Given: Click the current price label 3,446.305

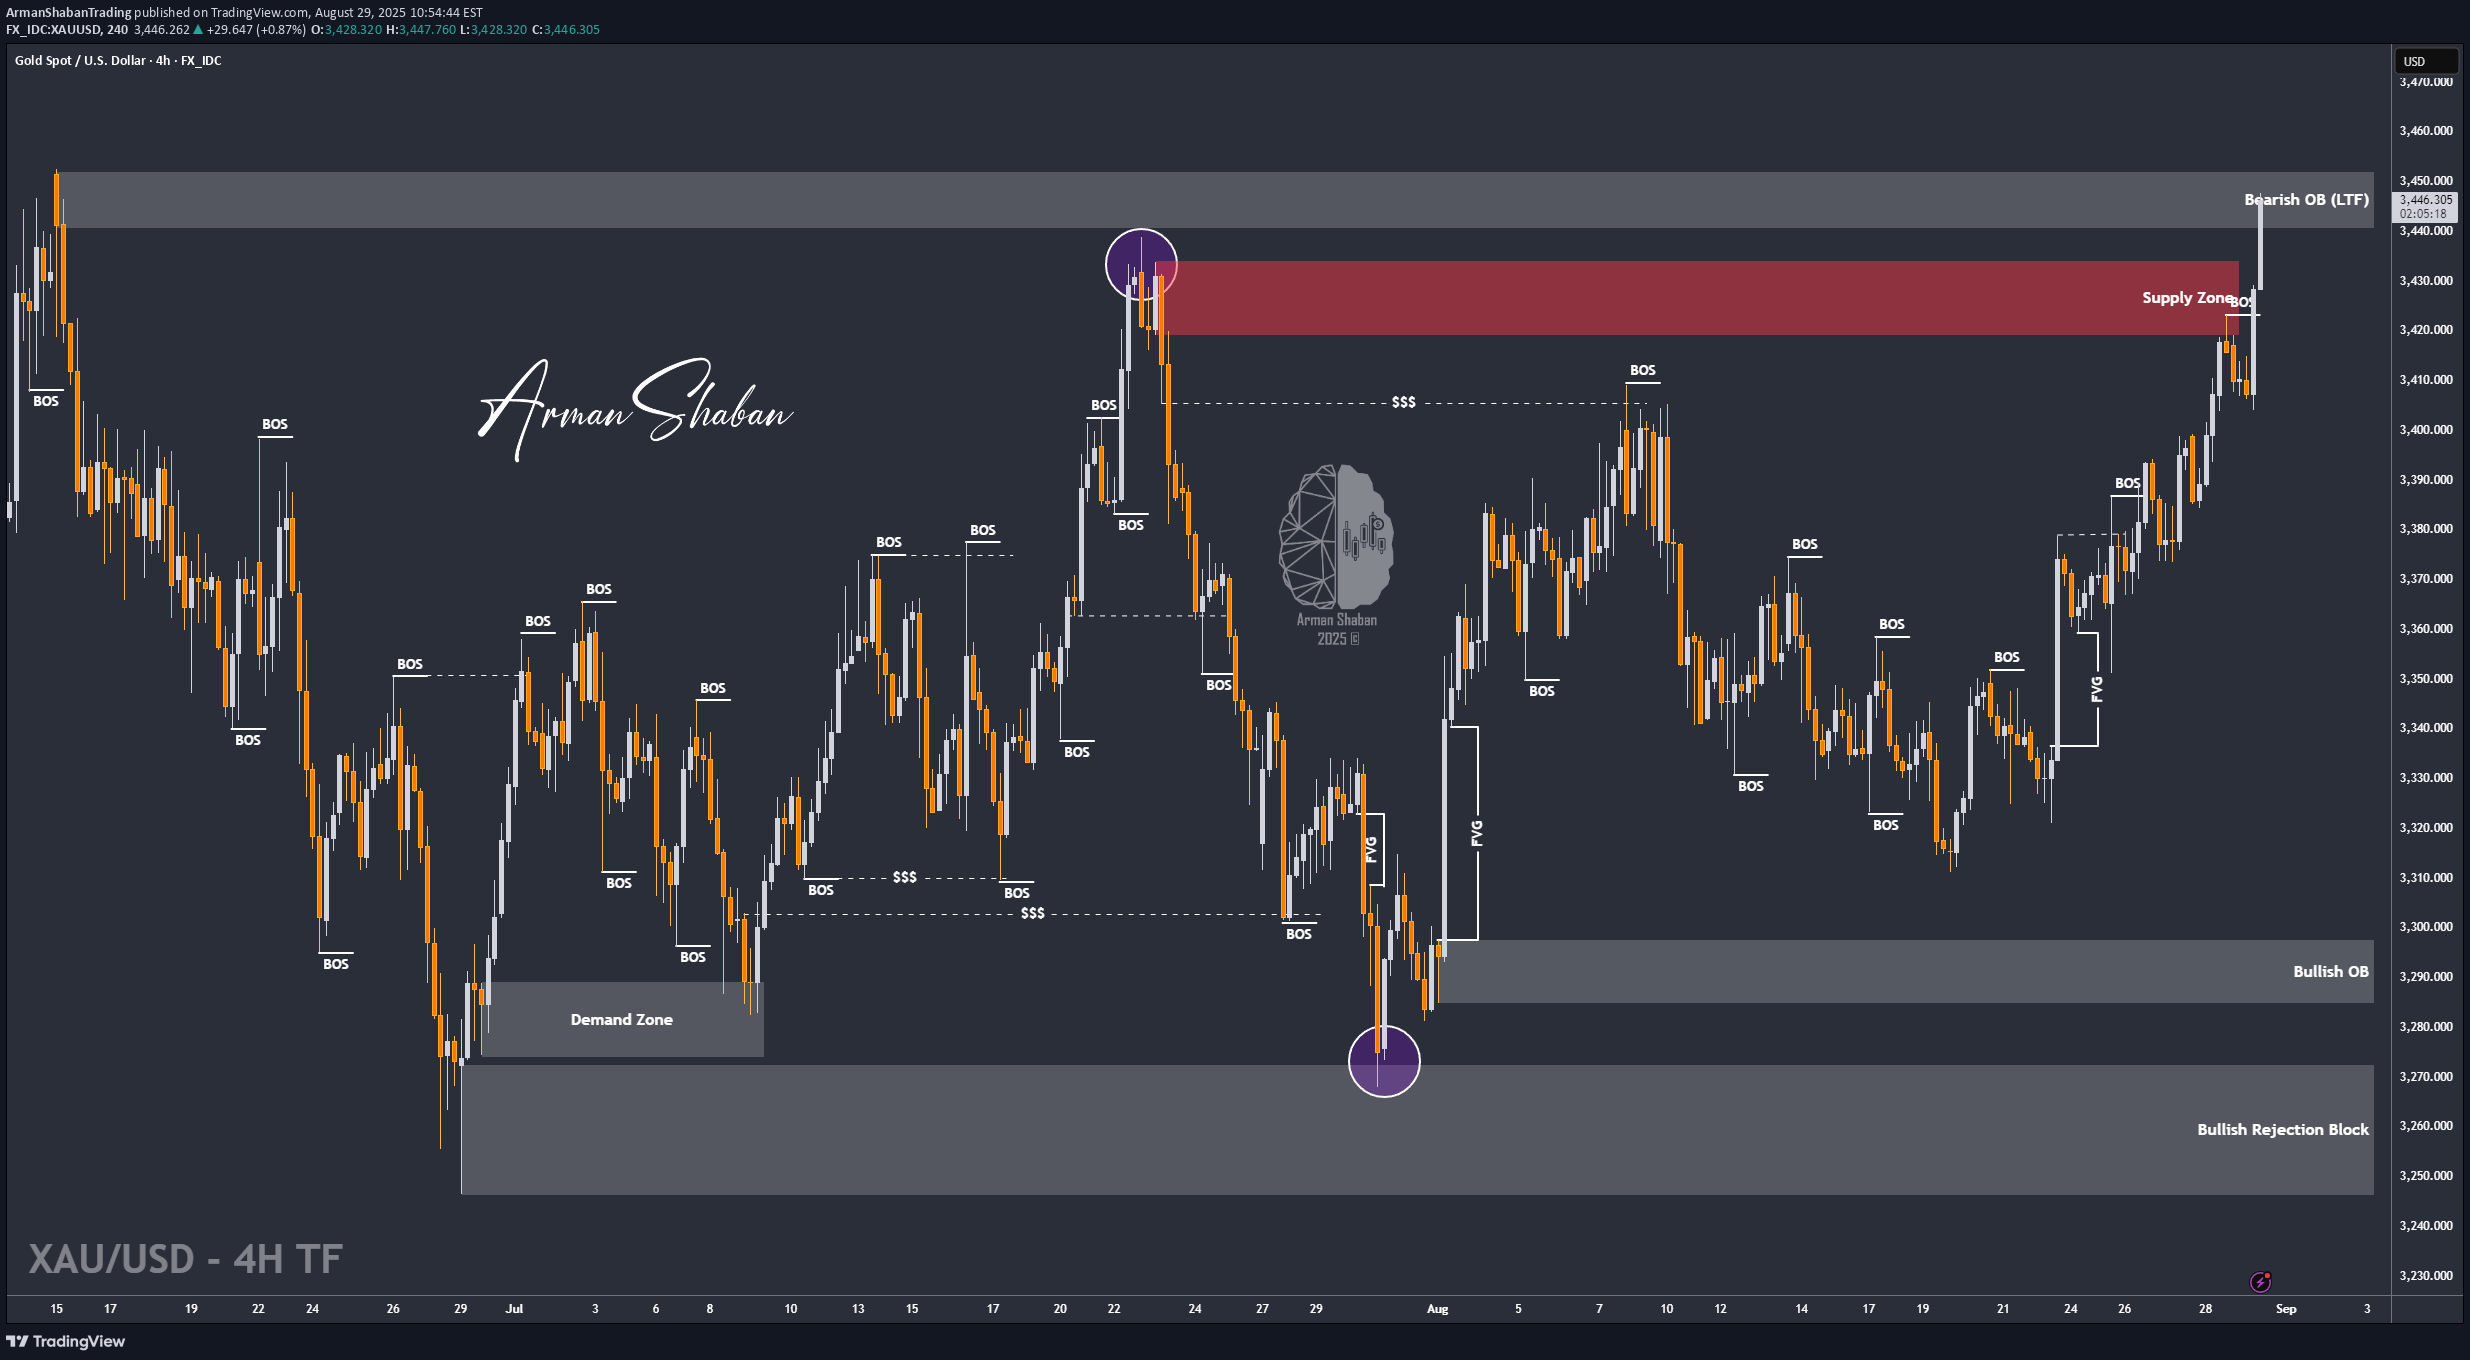Looking at the screenshot, I should coord(2425,199).
